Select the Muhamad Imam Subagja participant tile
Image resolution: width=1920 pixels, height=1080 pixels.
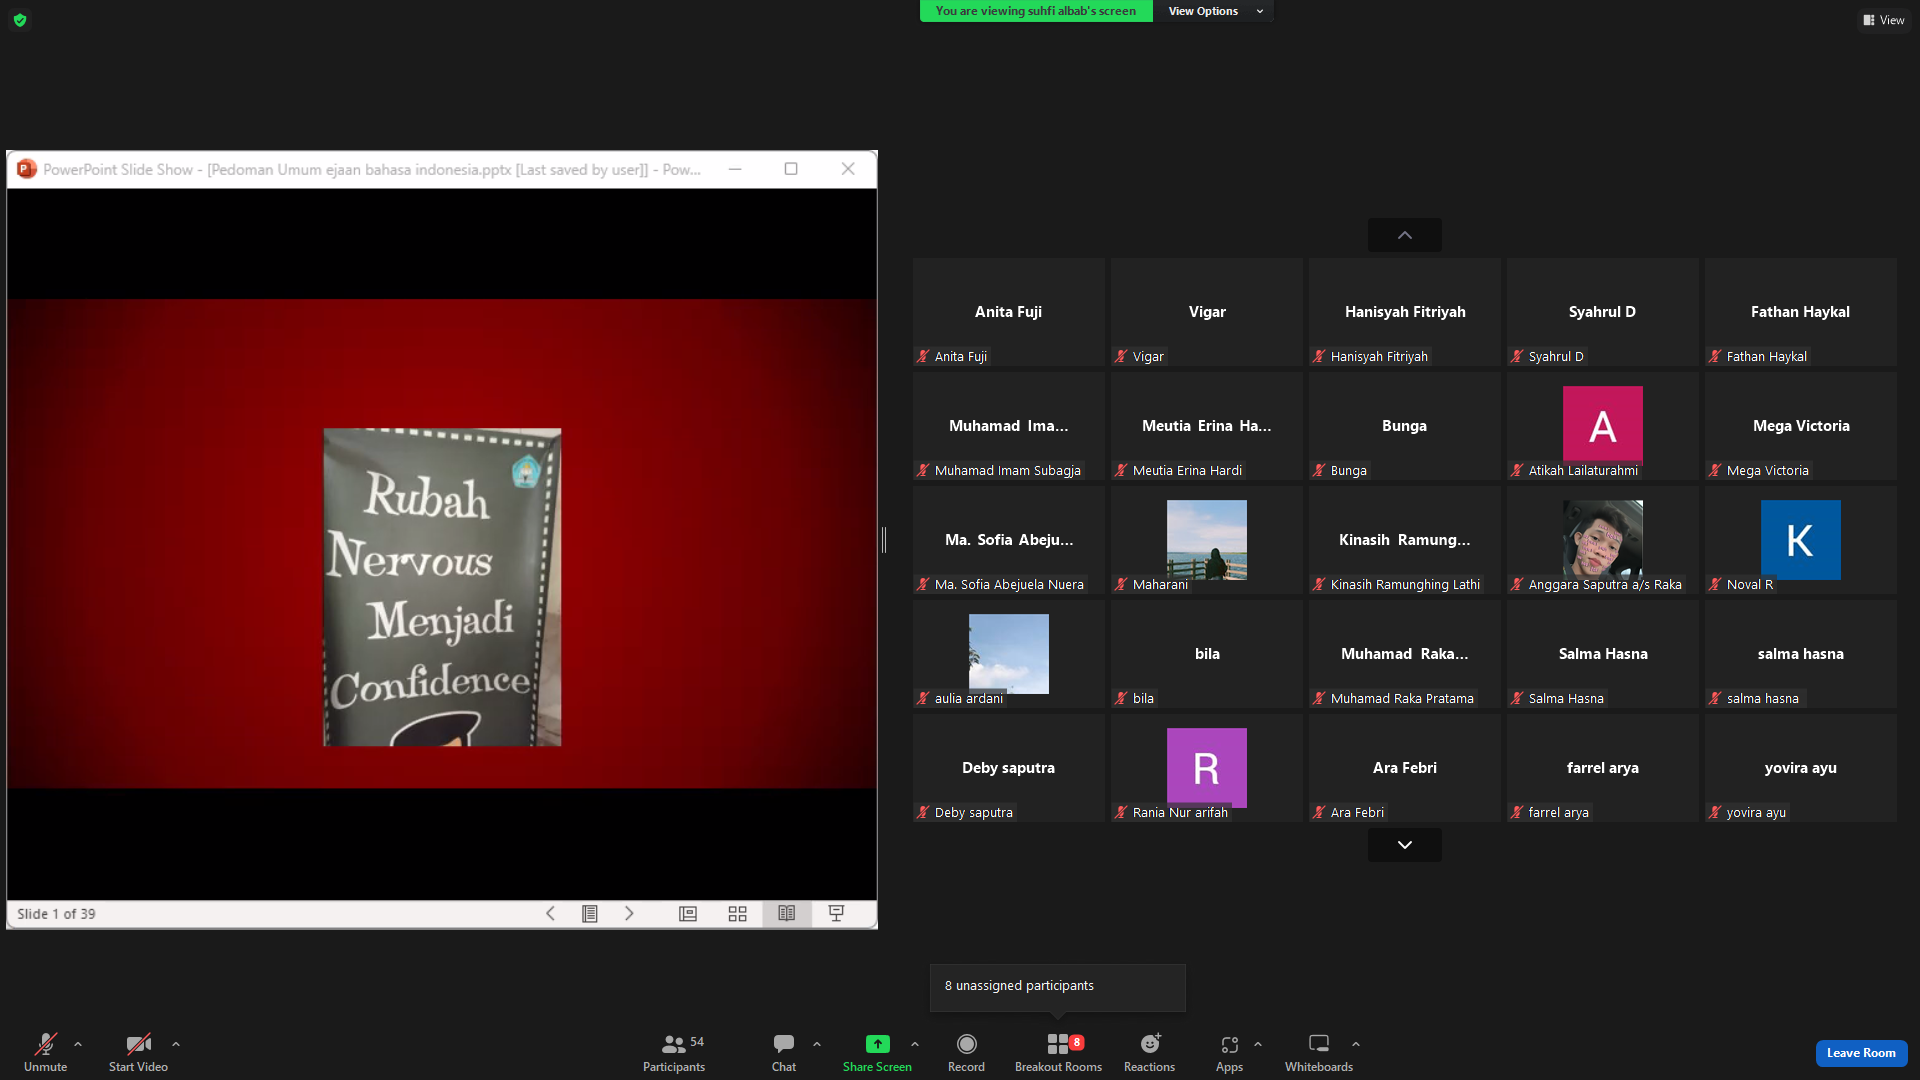coord(1009,426)
